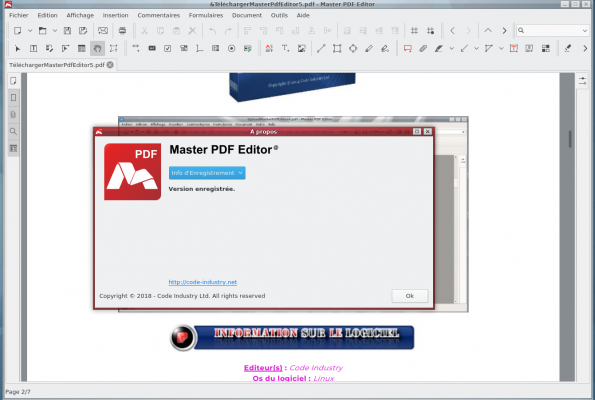Image resolution: width=595 pixels, height=400 pixels.
Task: Open the attachments sidebar paperclip icon
Action: [x=13, y=115]
